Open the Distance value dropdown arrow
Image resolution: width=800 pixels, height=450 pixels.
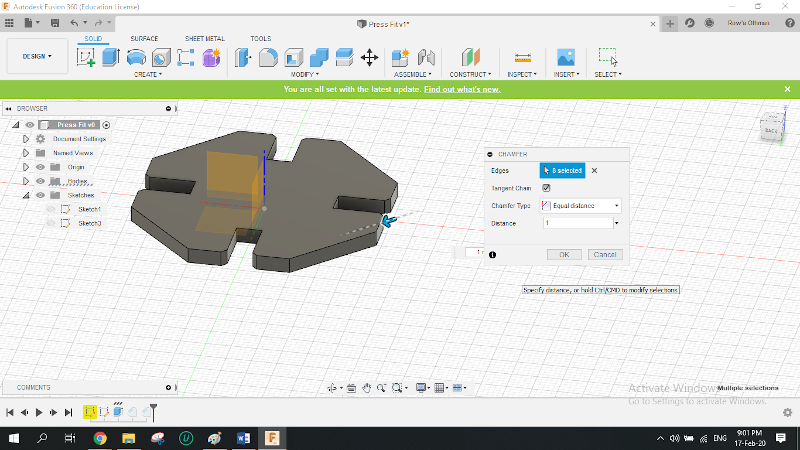(x=616, y=223)
